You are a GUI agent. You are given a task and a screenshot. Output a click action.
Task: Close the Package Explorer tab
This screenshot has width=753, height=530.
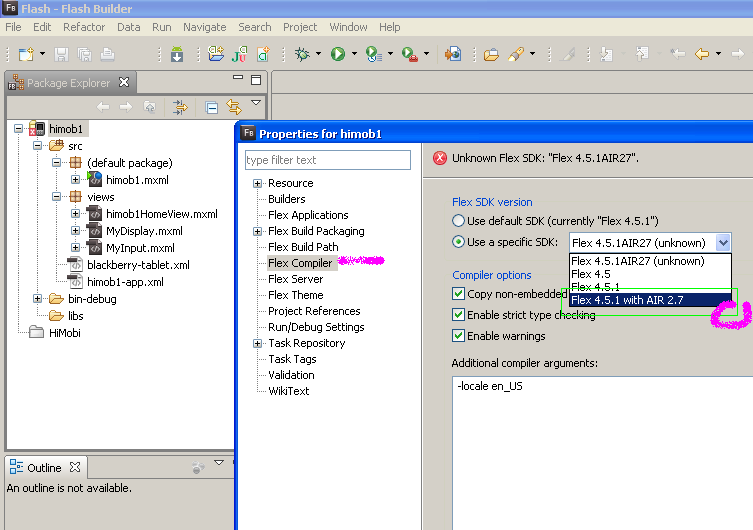(124, 82)
